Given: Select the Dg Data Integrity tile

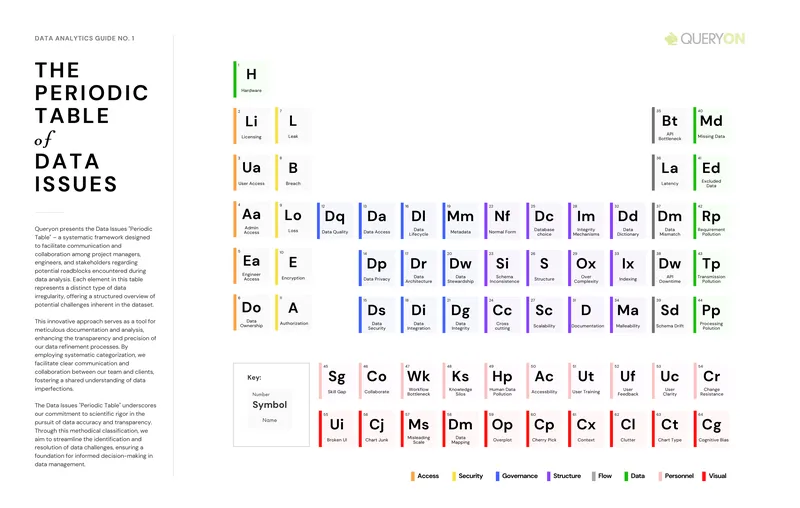Looking at the screenshot, I should point(461,315).
